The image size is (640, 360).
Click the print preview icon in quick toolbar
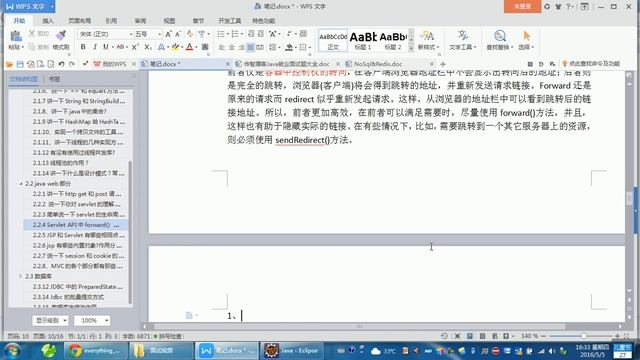pos(51,64)
